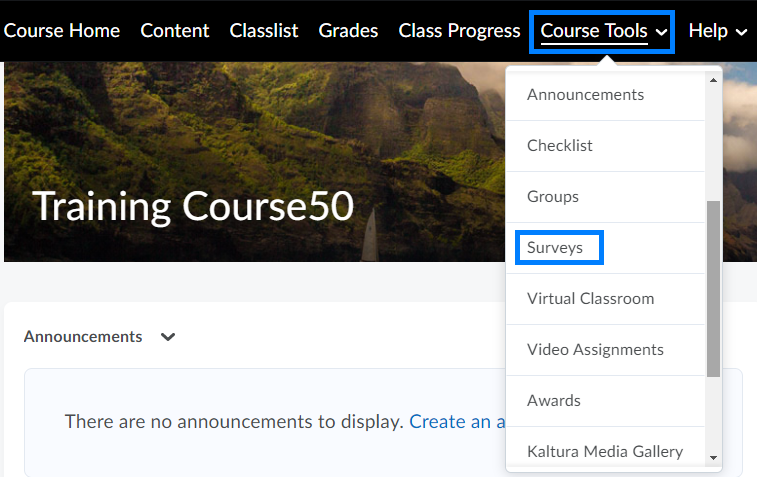Screen dimensions: 757x477
Task: Open the Course Tools dropdown
Action: [603, 31]
